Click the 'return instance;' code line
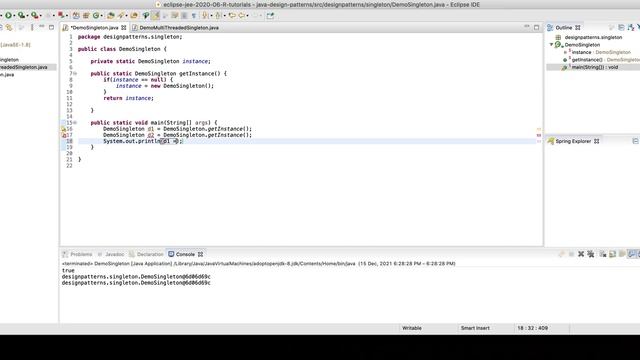640x360 pixels. click(129, 98)
